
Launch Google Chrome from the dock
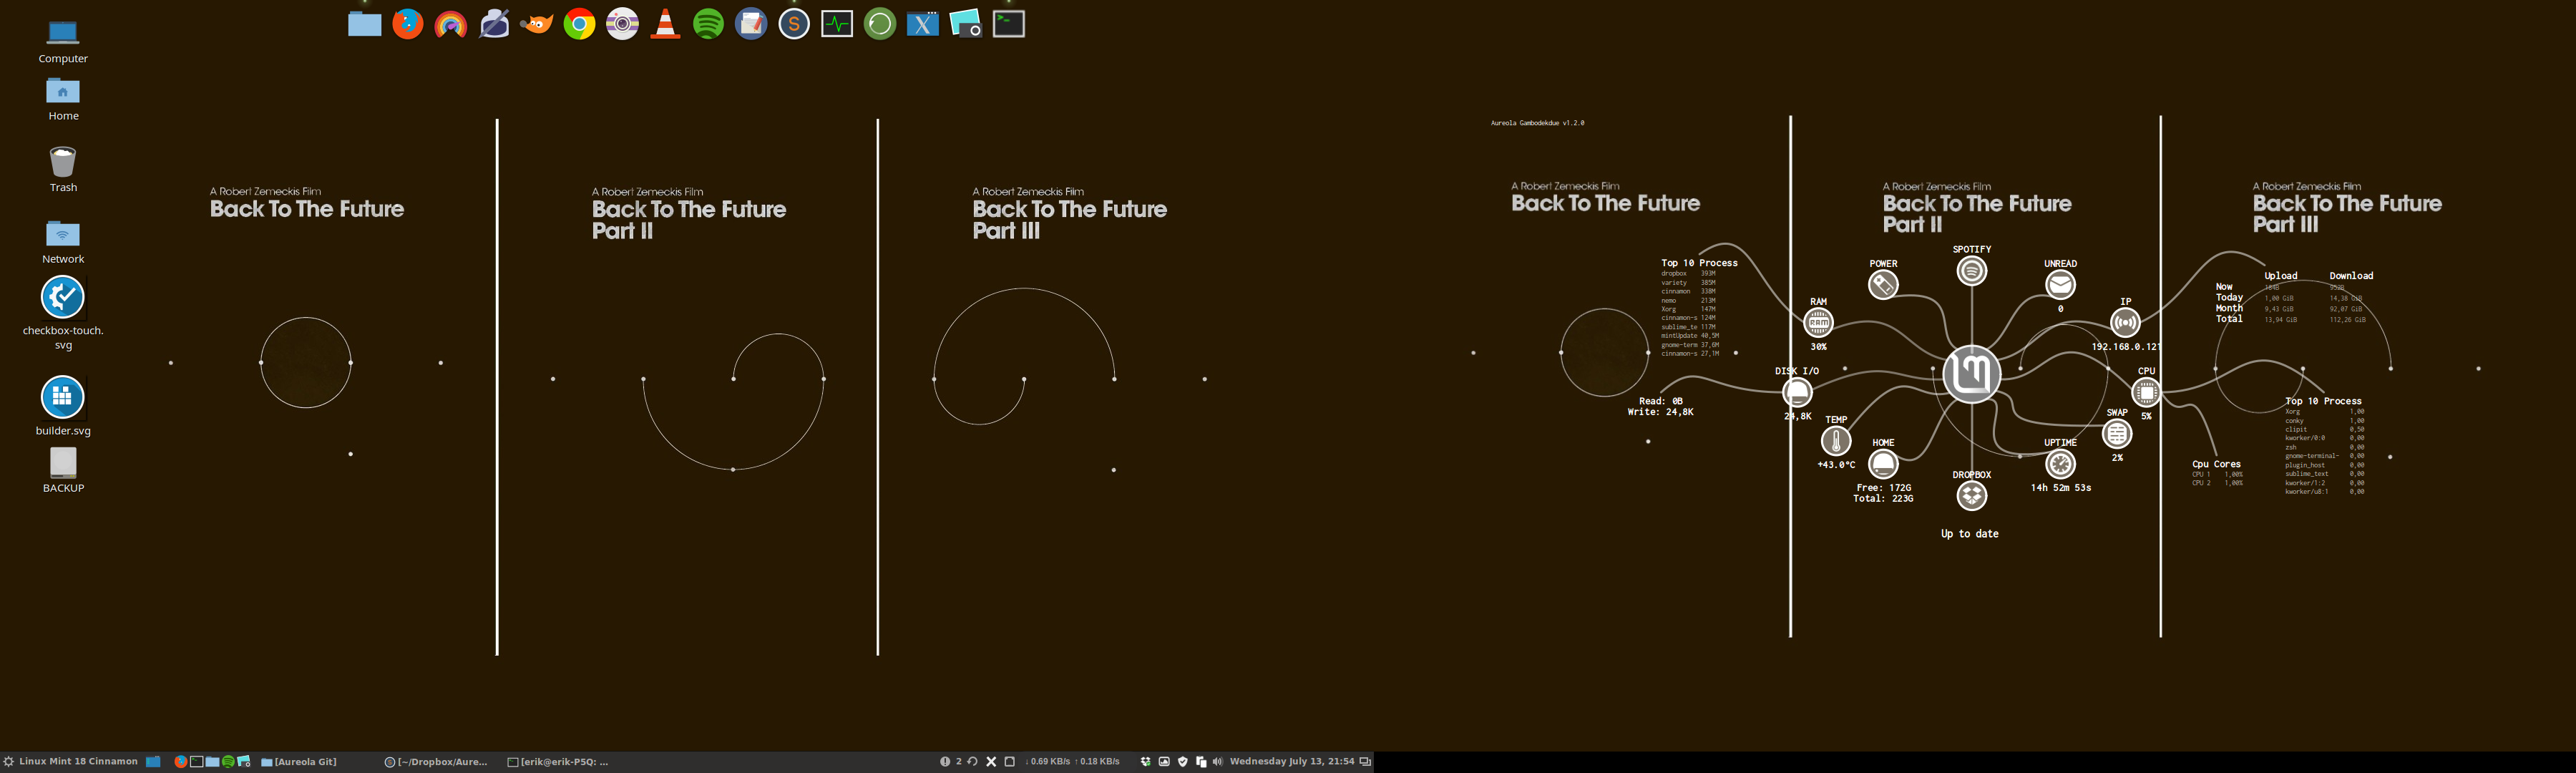click(x=579, y=24)
